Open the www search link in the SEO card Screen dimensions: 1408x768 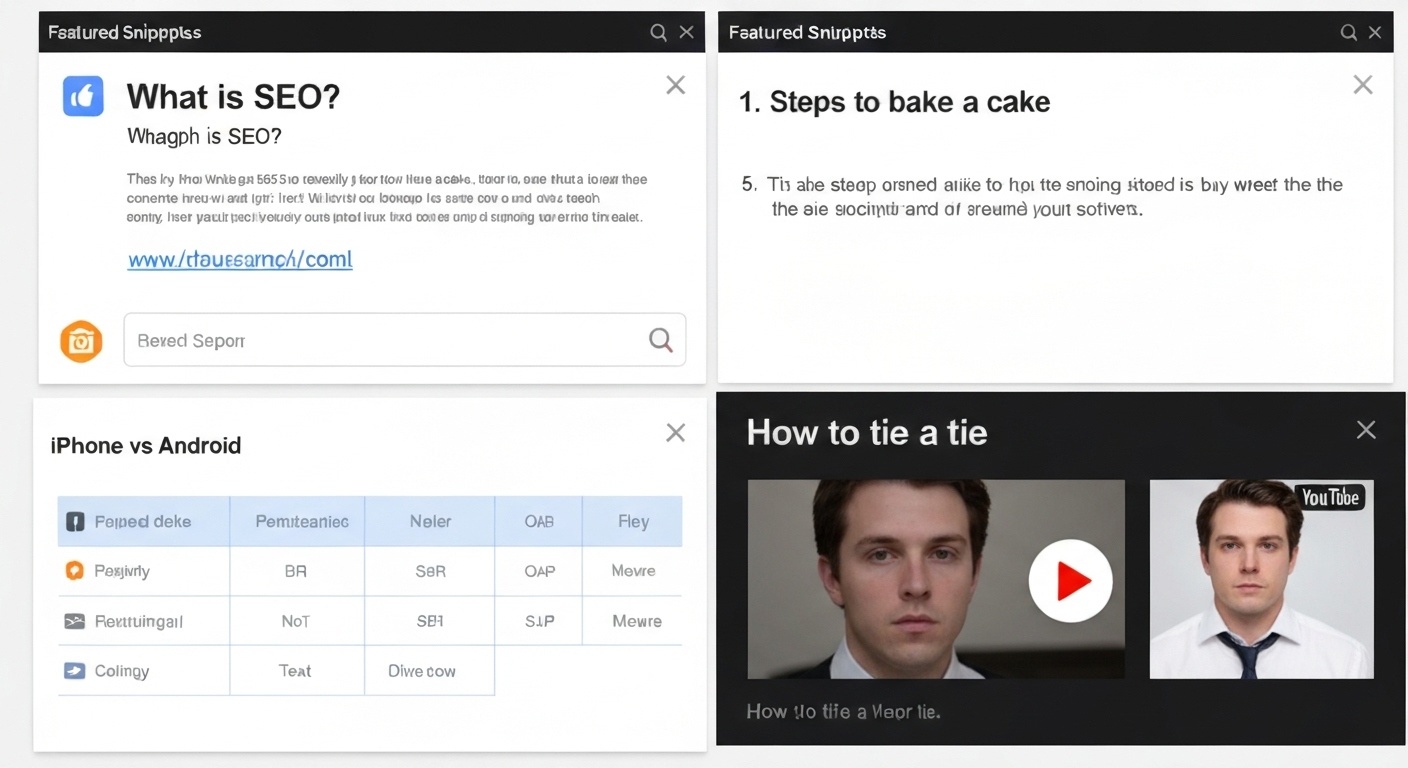coord(240,260)
